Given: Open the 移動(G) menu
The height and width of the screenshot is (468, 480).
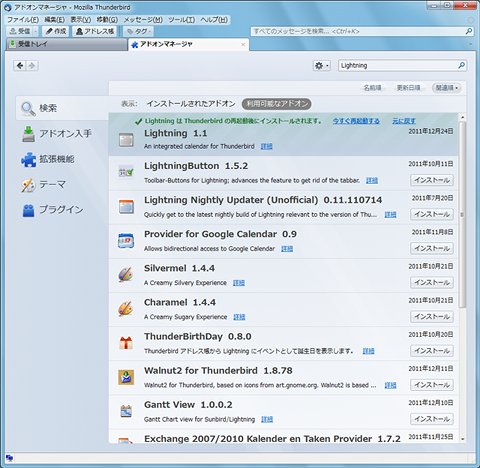Looking at the screenshot, I should [107, 20].
